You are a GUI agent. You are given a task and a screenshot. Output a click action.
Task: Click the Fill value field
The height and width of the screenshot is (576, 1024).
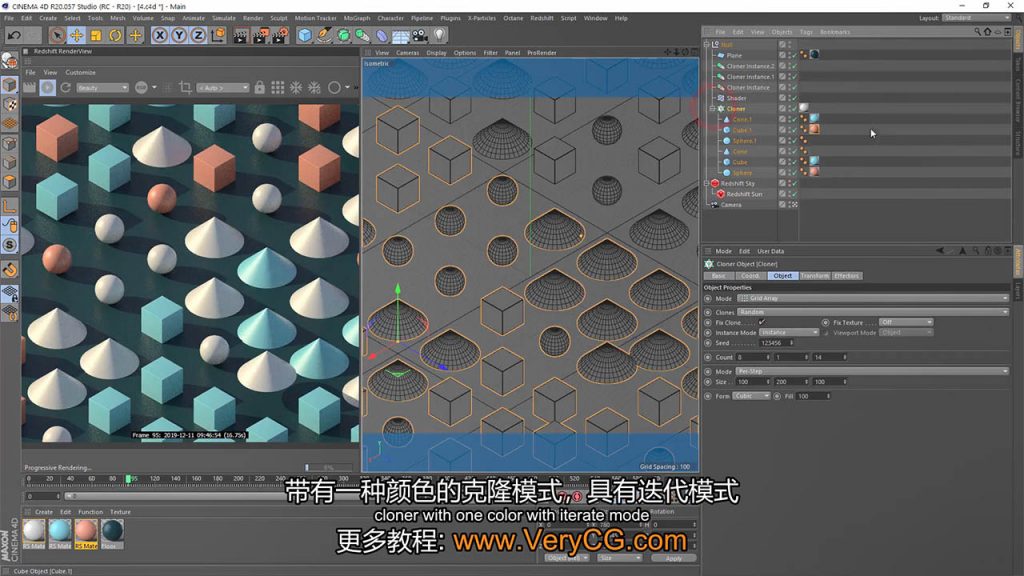point(813,396)
